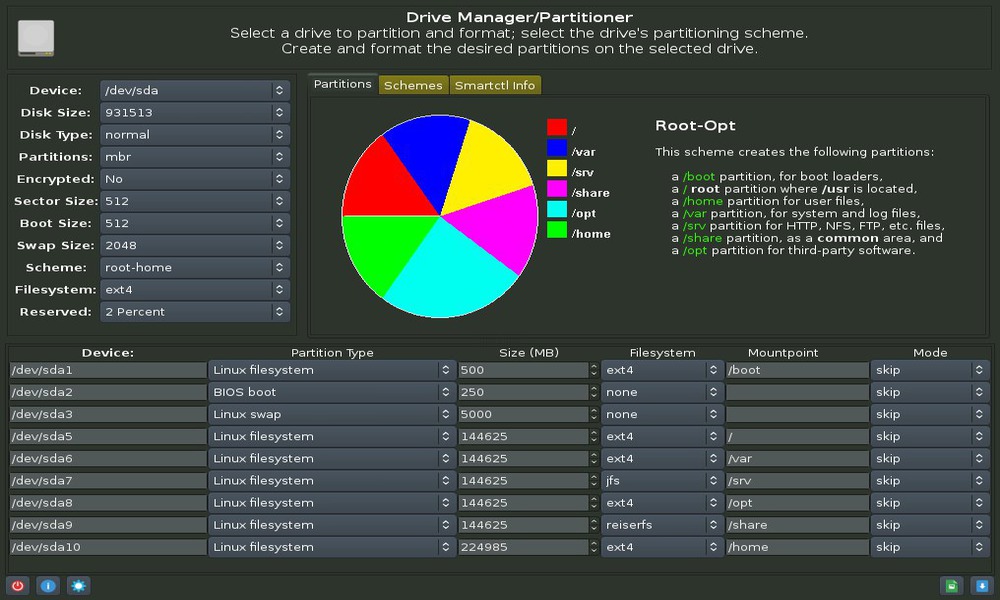Click the gear settings icon at bottom left
The width and height of the screenshot is (1000, 600).
(x=78, y=585)
